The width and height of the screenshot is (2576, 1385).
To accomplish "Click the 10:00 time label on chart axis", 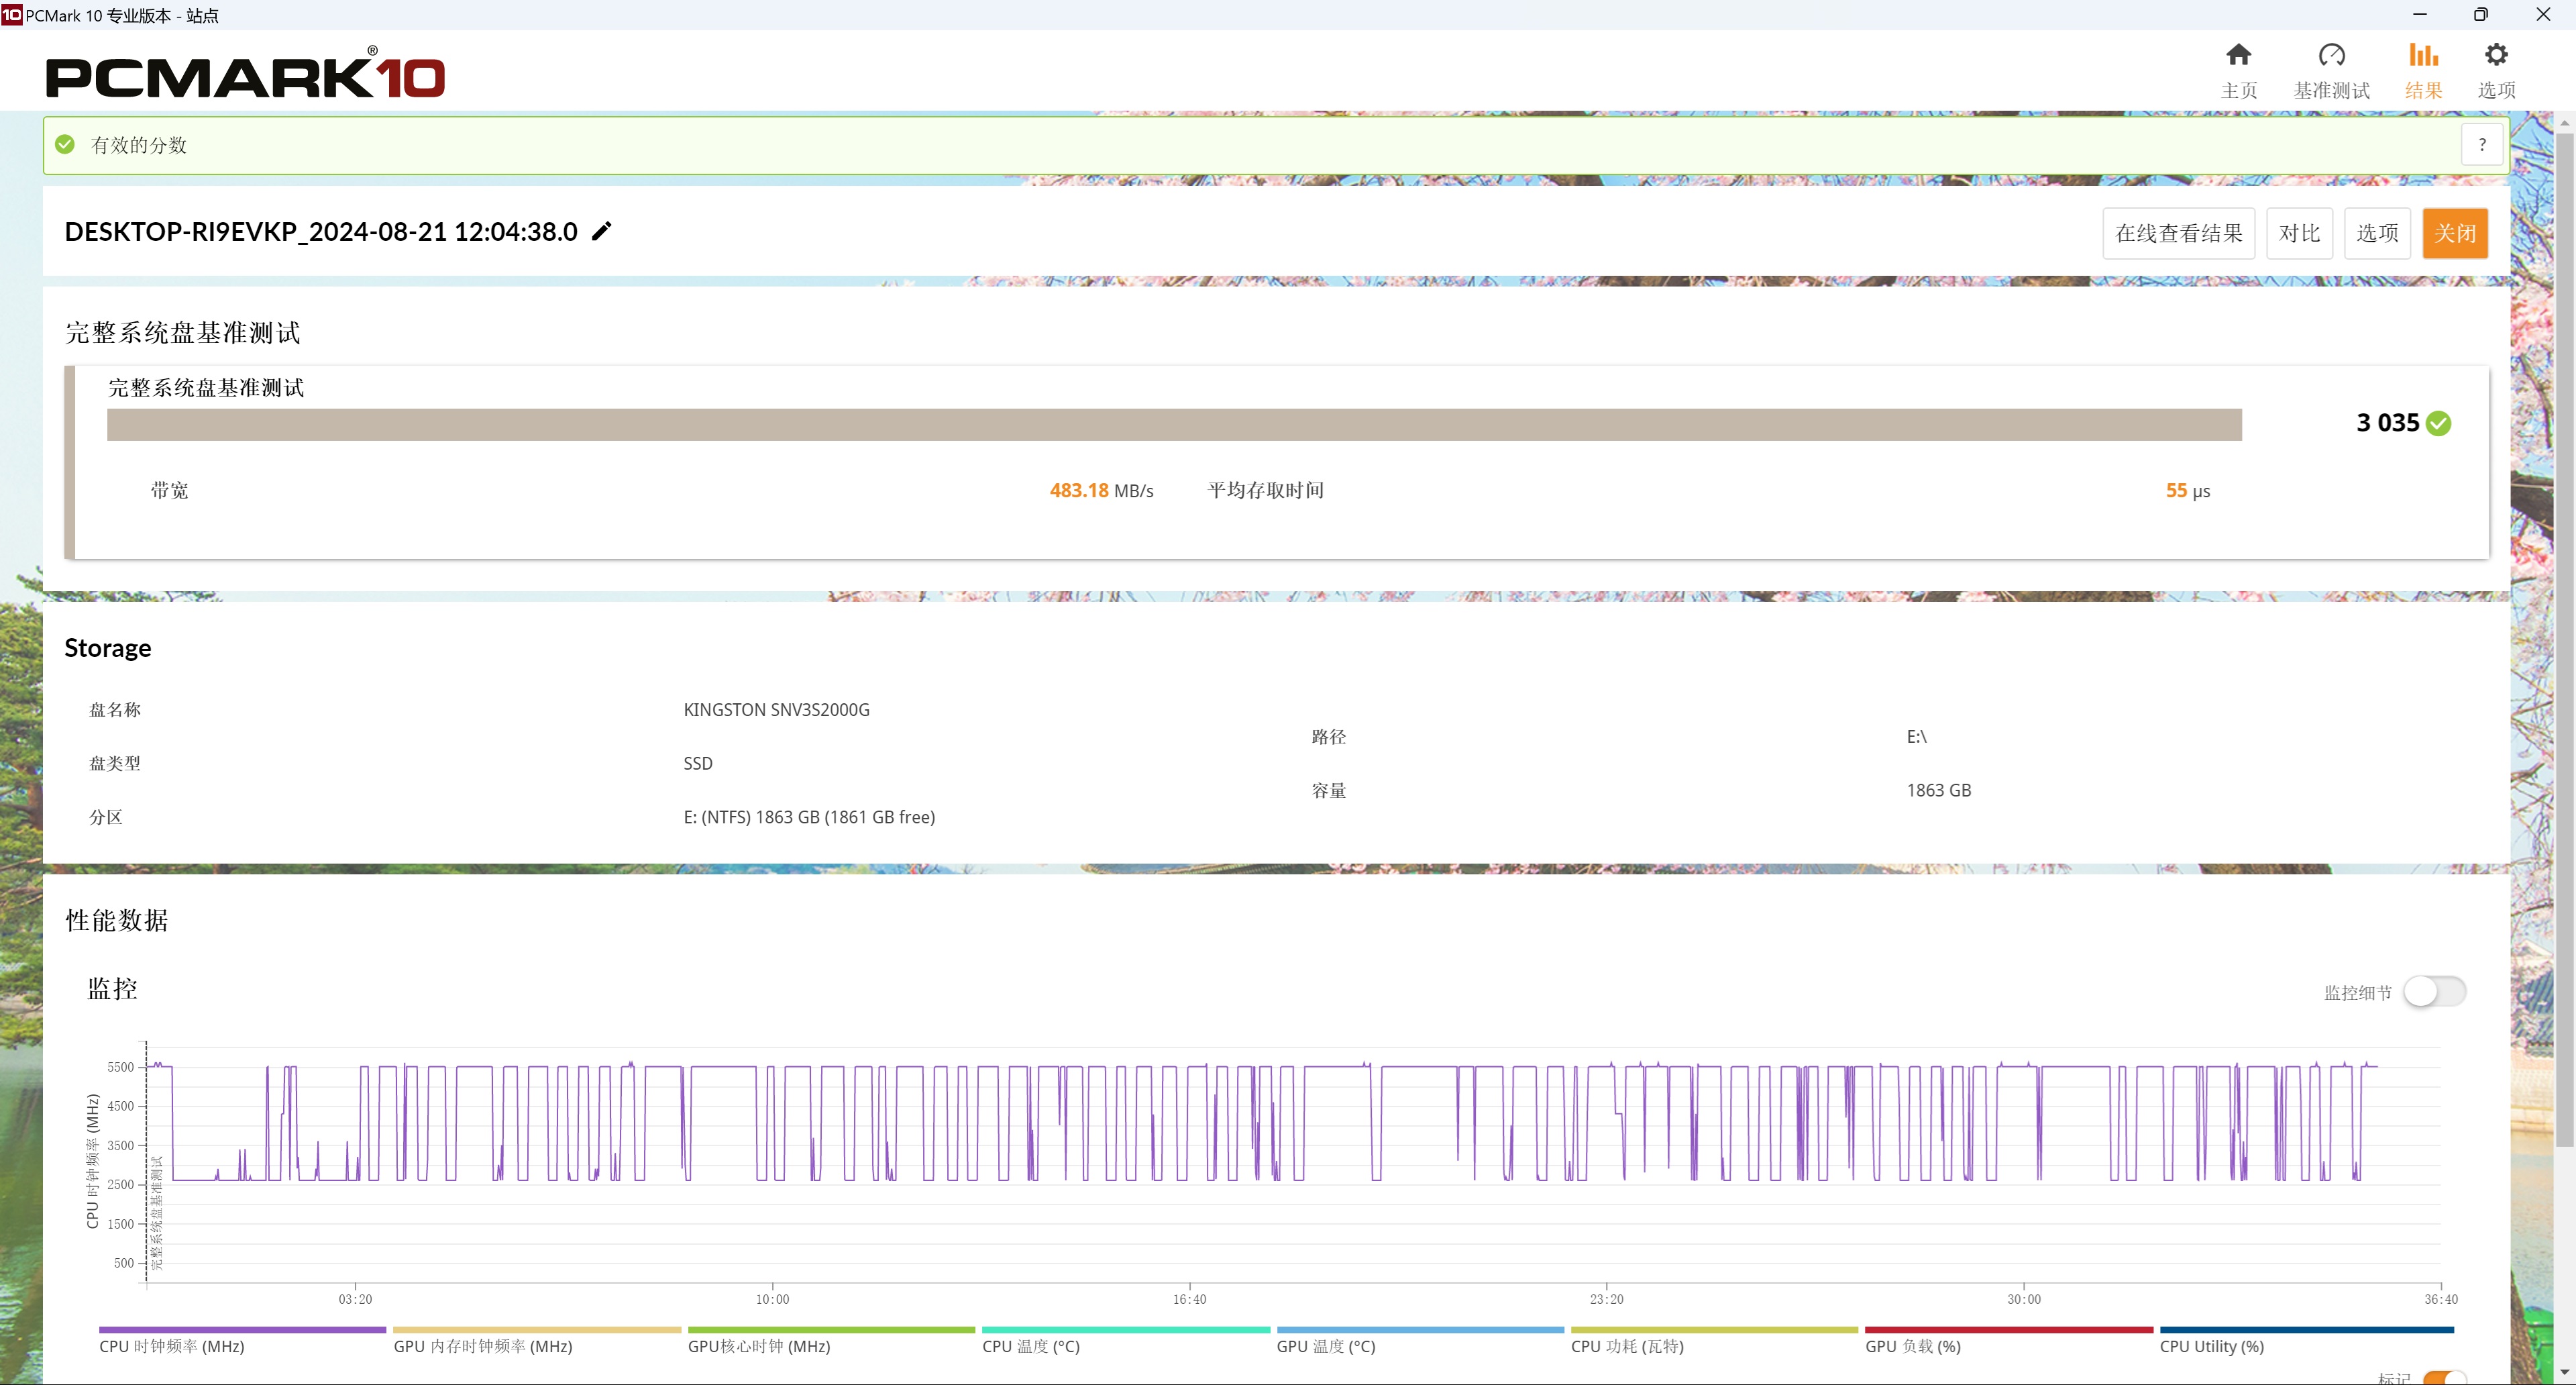I will pyautogui.click(x=772, y=1299).
